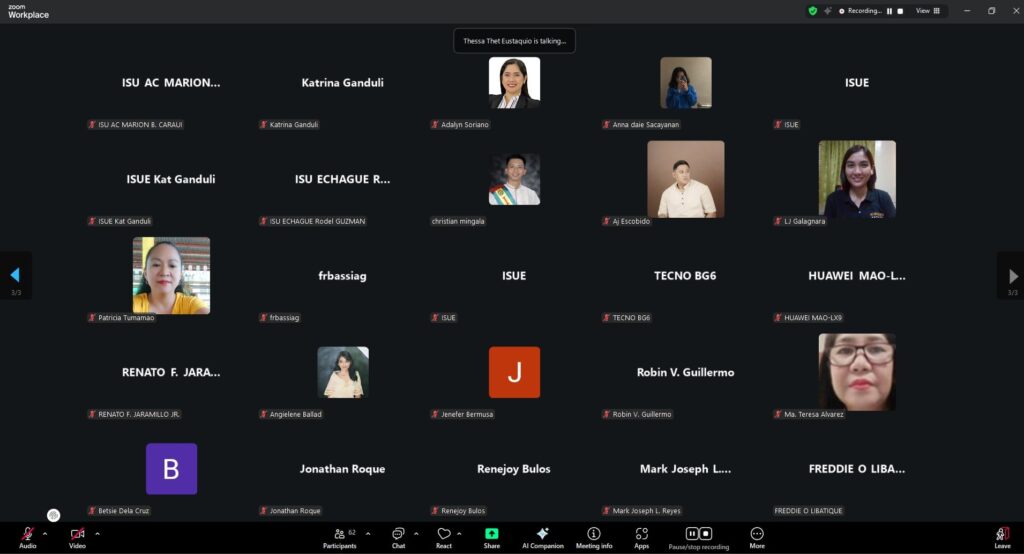Select Ma. Teresa Alvarez's video tile

click(x=857, y=372)
